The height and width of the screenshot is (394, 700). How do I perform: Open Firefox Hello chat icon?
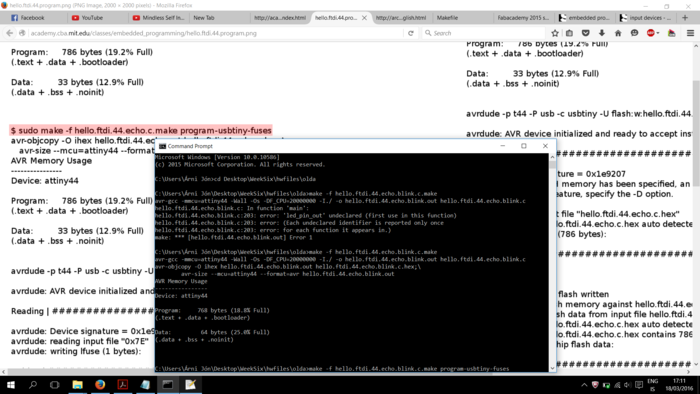tap(634, 33)
